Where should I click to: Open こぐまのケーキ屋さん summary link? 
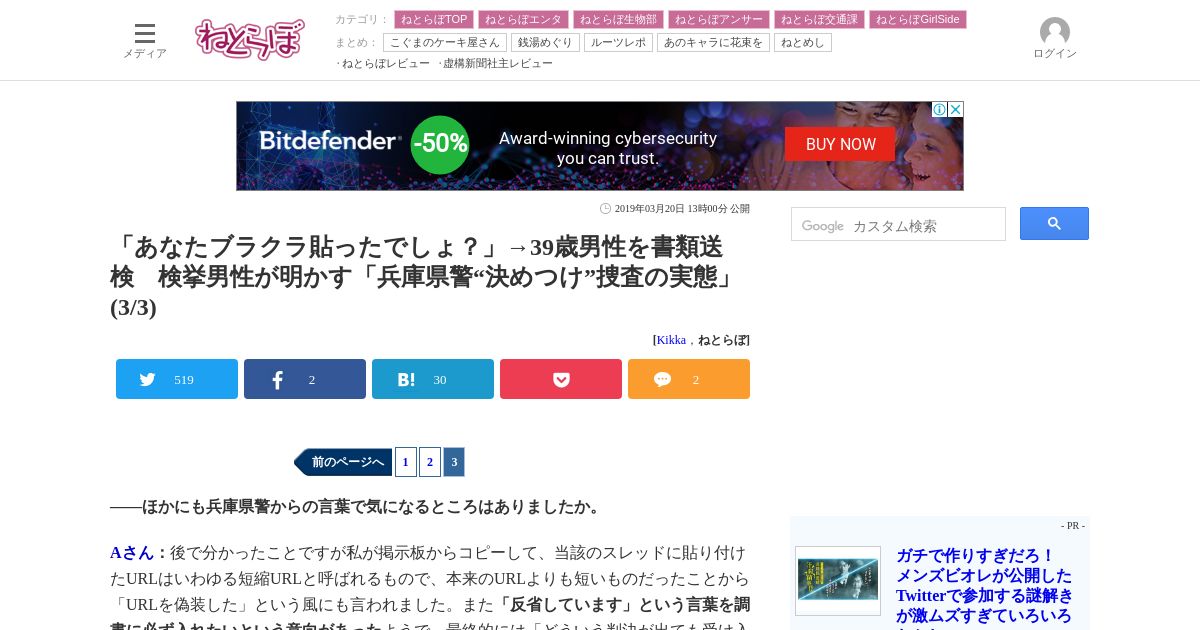[445, 42]
